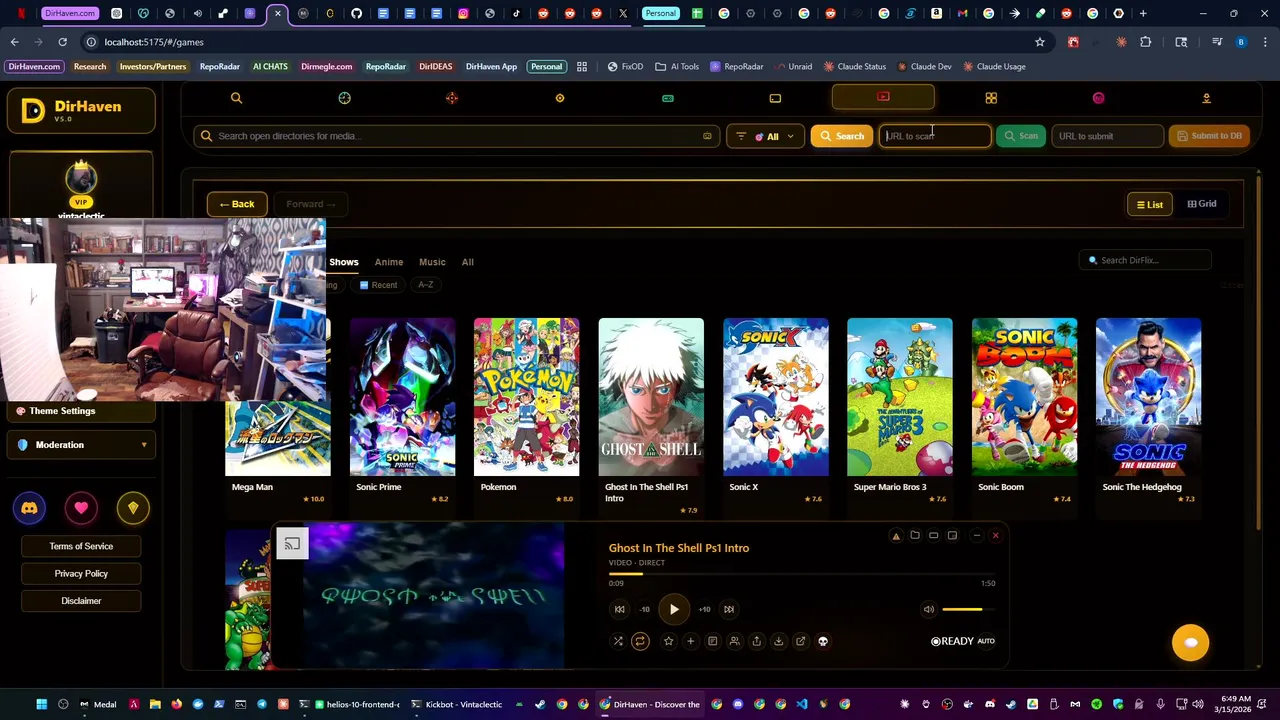This screenshot has width=1280, height=720.
Task: Click the small icon inside media search bar
Action: coord(707,136)
